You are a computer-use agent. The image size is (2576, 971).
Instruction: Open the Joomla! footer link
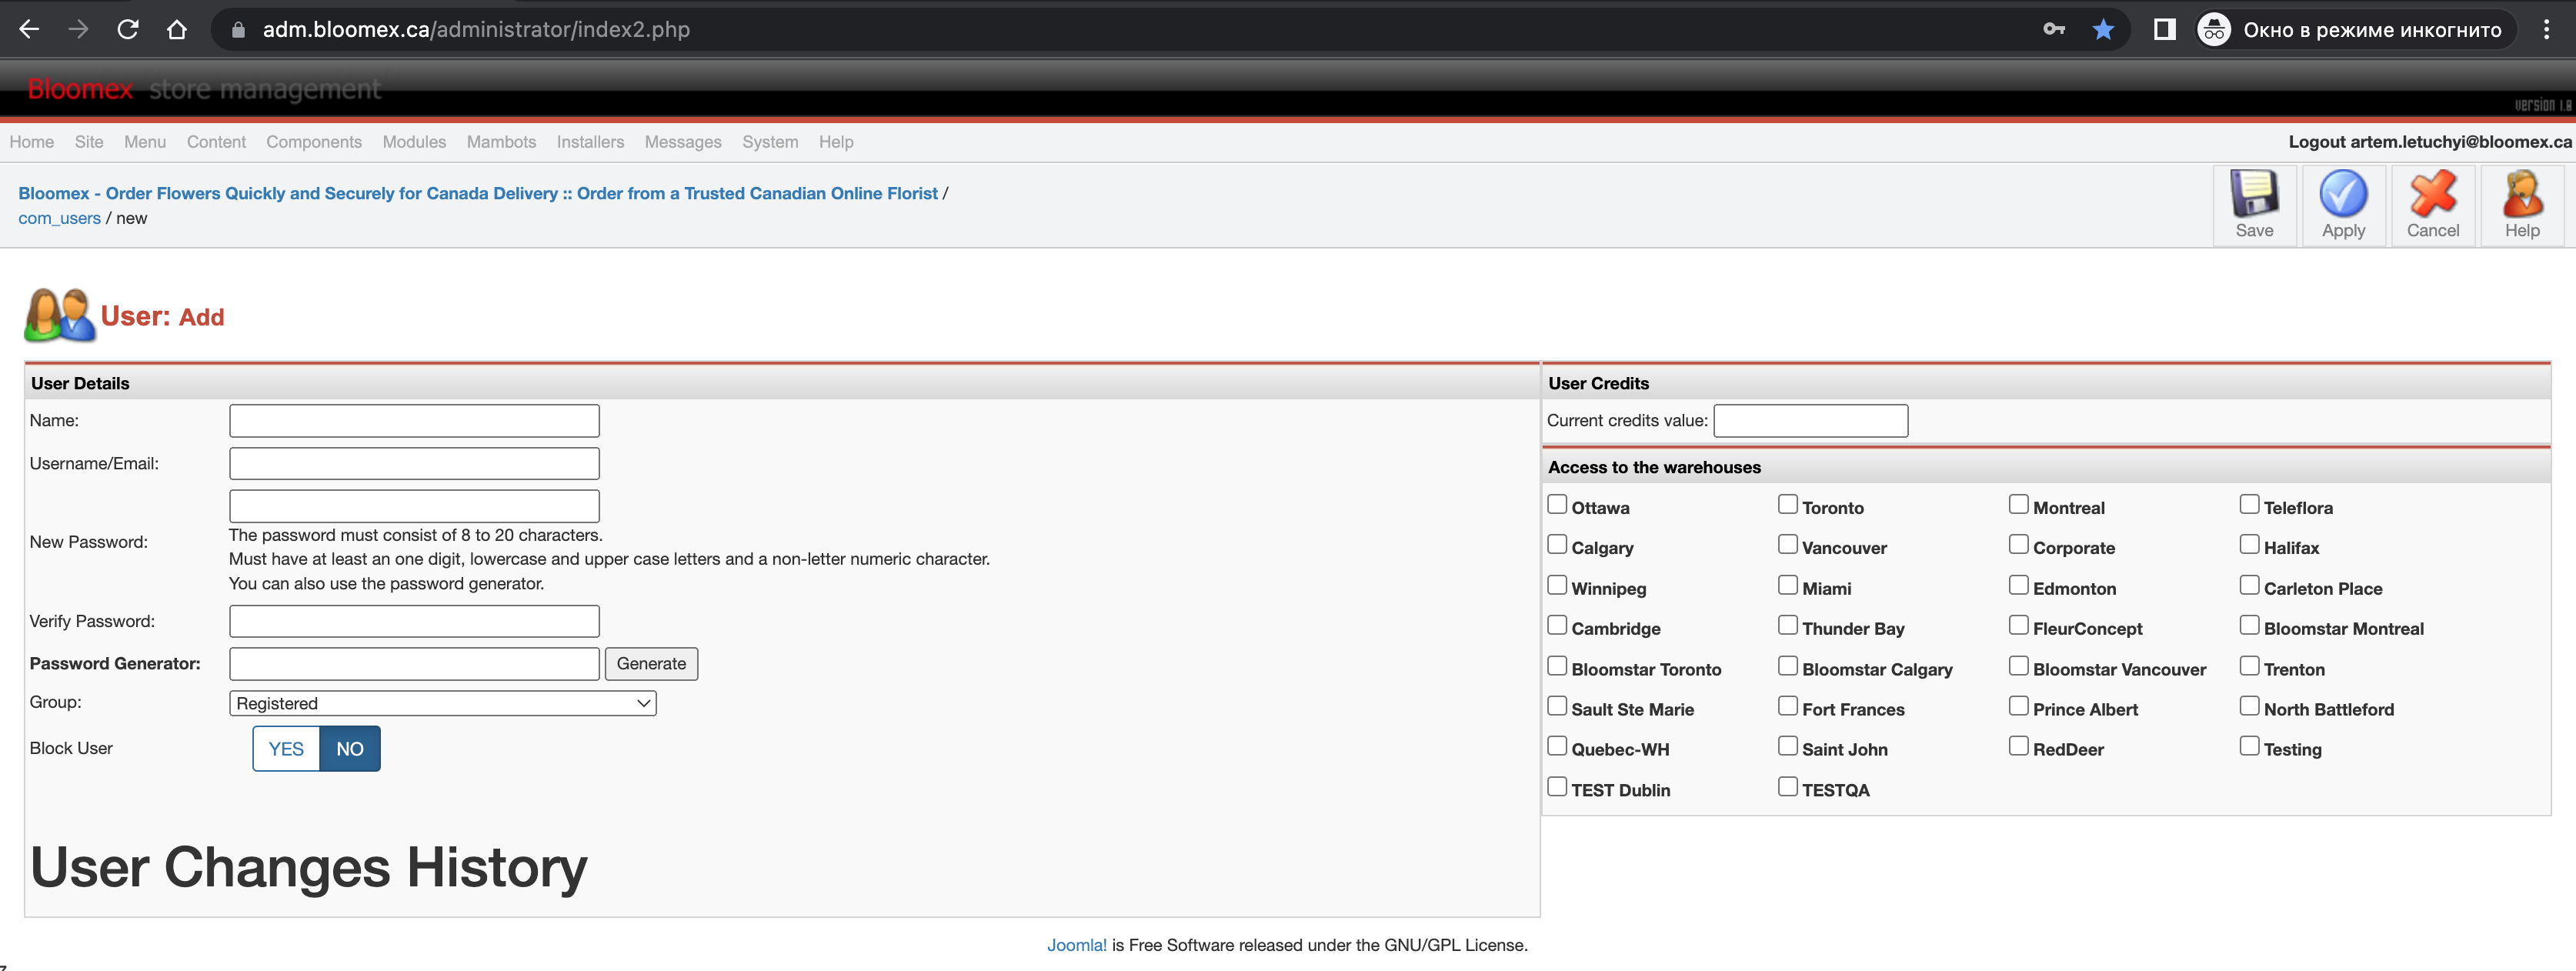(x=1076, y=945)
